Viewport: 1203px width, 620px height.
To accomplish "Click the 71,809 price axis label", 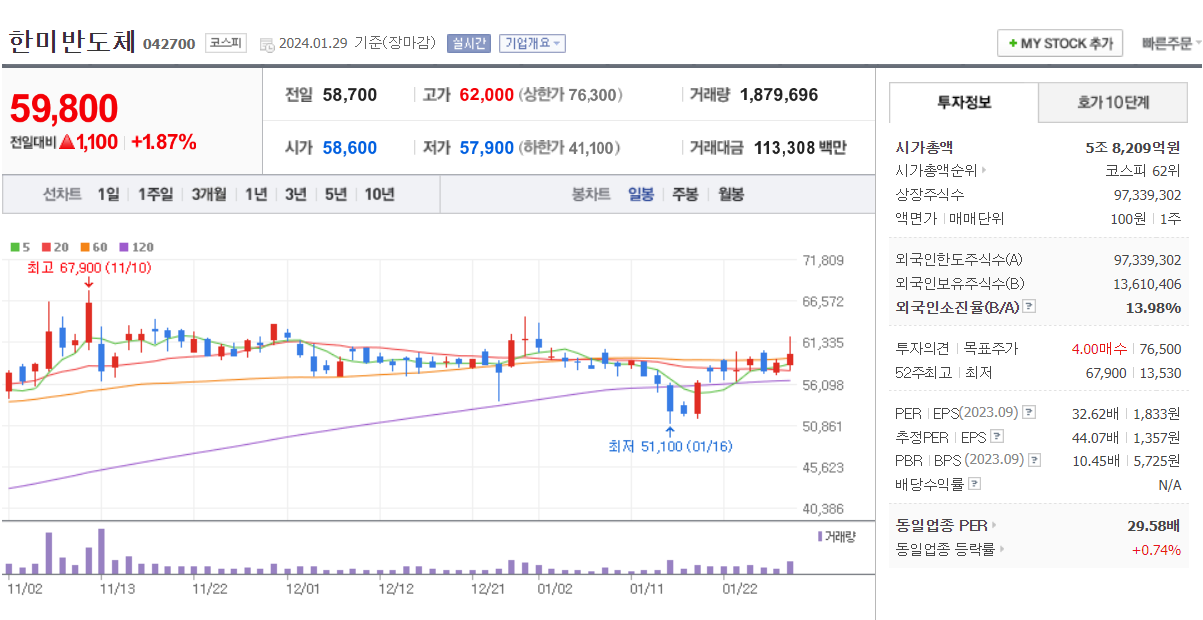I will coord(824,261).
